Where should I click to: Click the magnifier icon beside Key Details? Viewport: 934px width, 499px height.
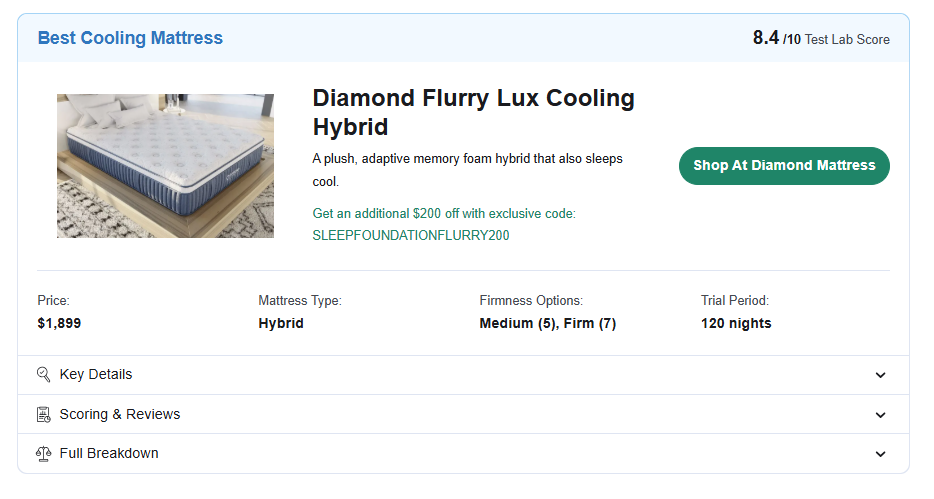[x=43, y=375]
